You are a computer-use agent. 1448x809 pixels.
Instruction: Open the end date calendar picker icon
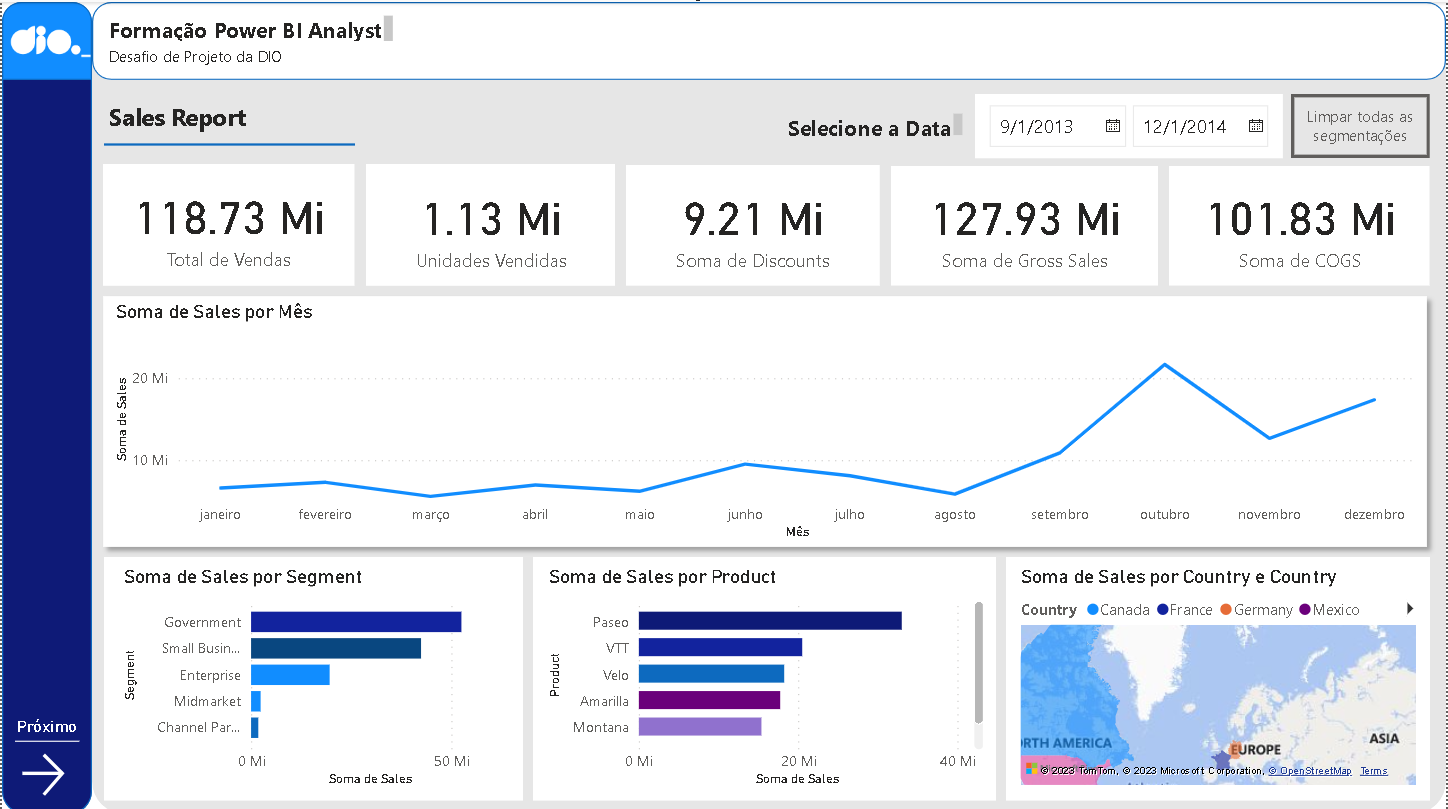tap(1255, 126)
